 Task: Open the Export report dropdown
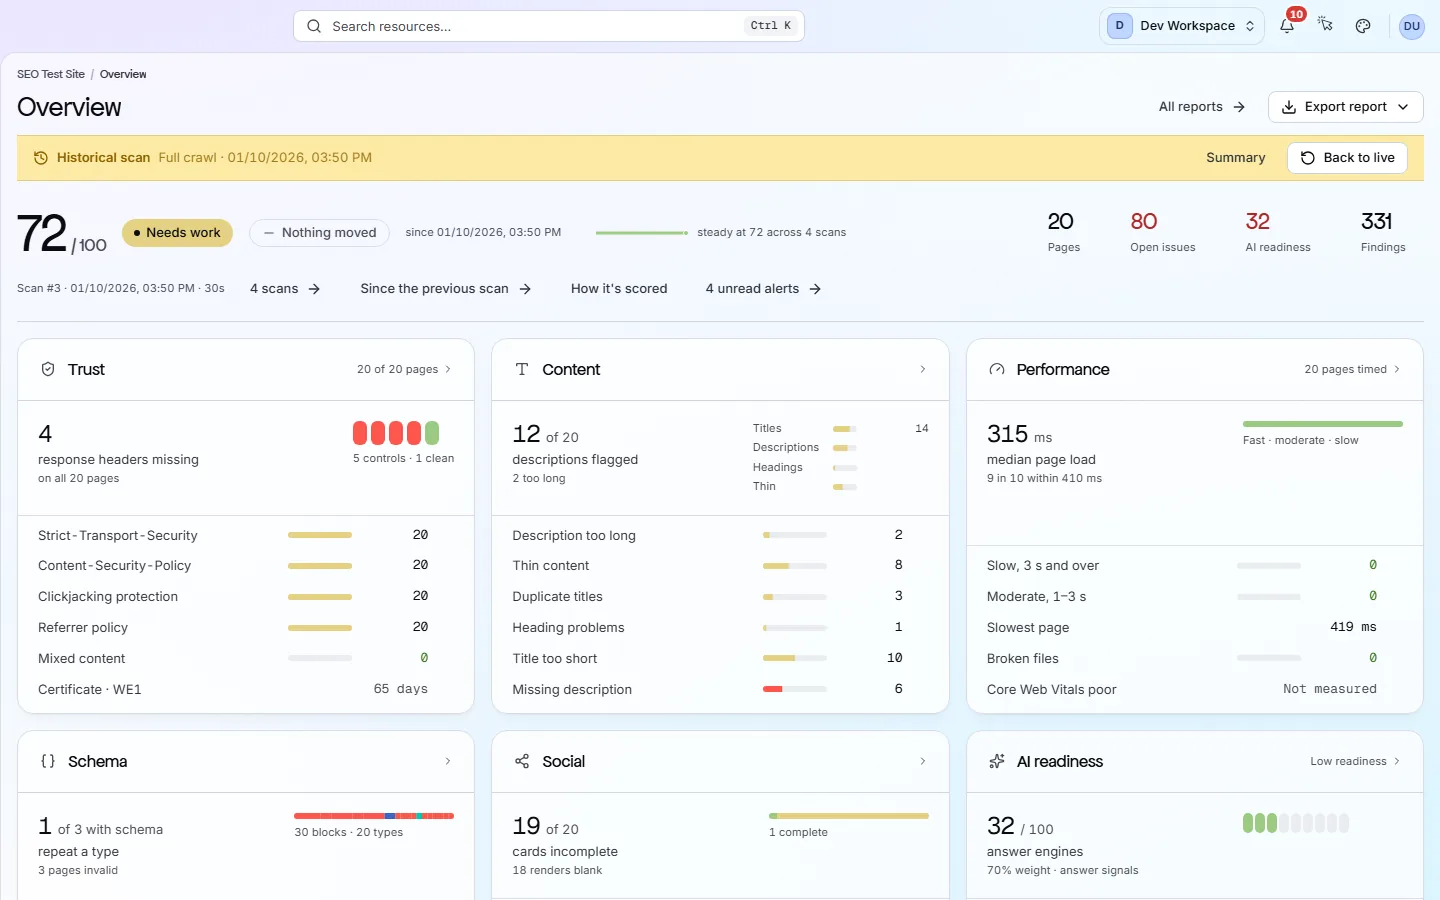[1345, 107]
